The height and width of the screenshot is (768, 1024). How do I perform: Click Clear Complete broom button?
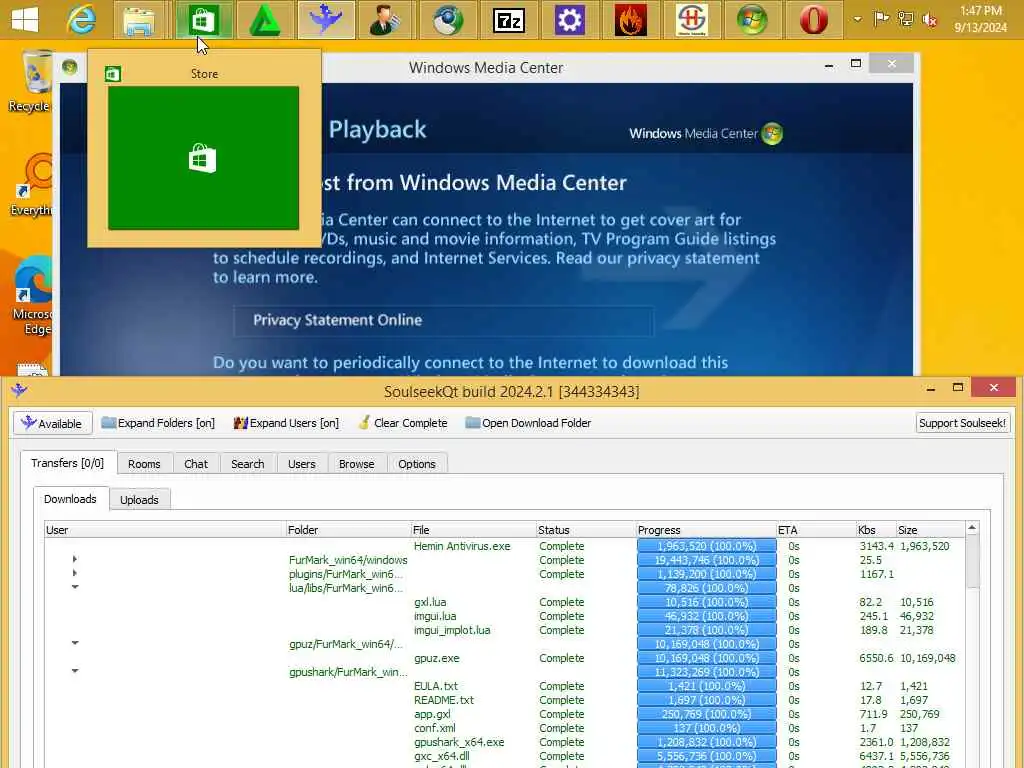(403, 423)
